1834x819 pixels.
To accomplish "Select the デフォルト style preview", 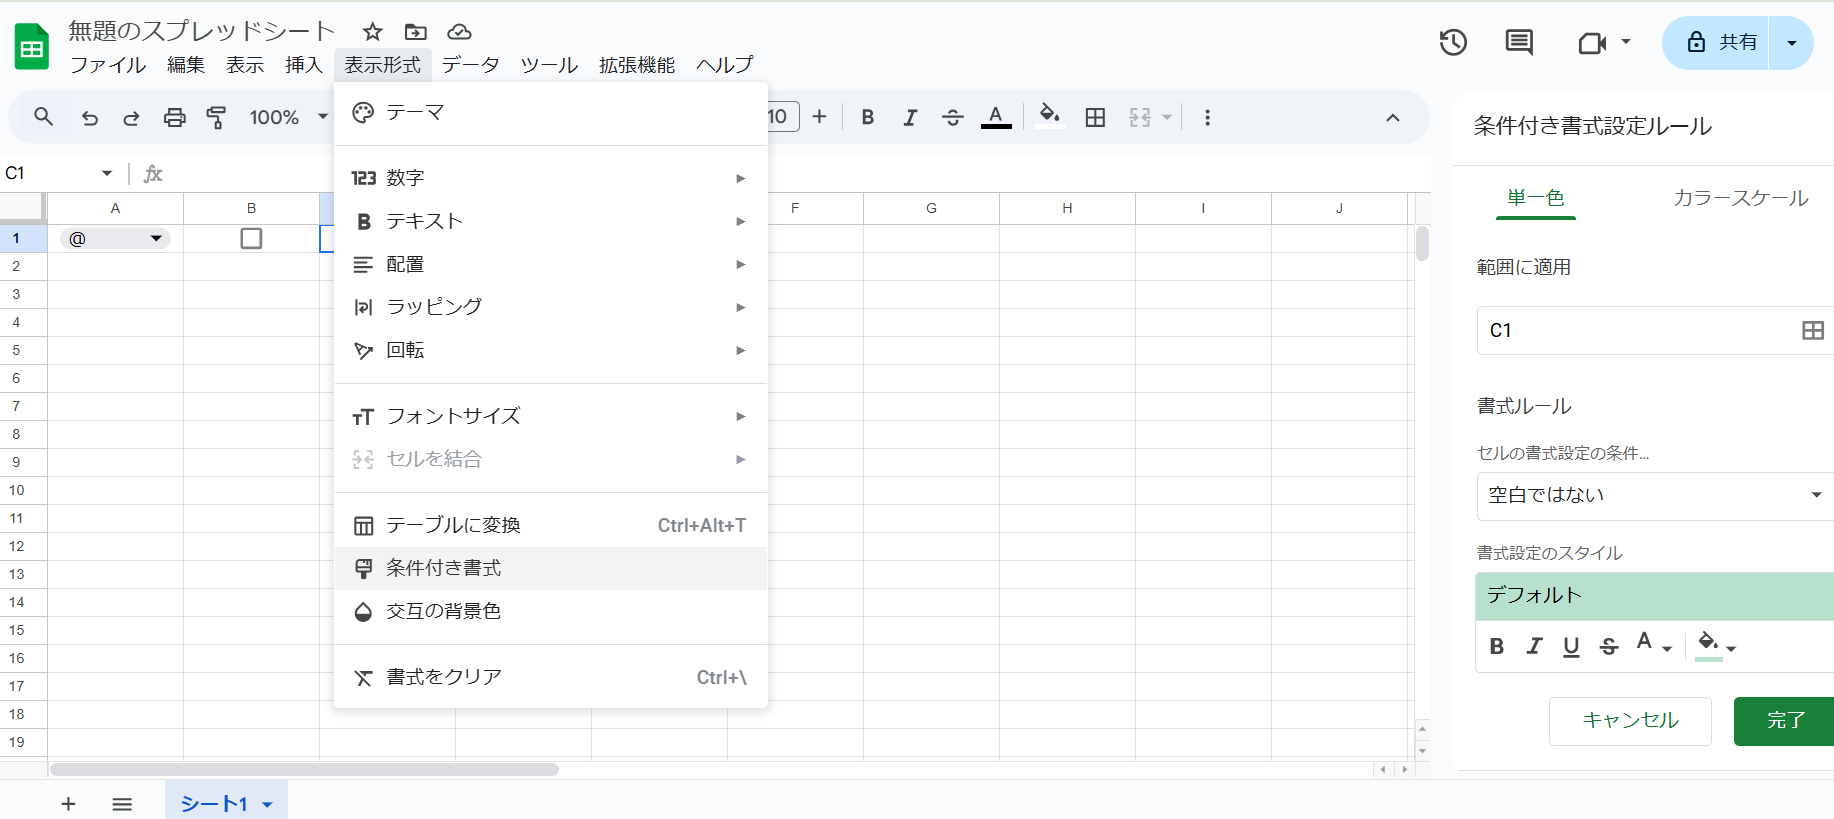I will 1654,596.
